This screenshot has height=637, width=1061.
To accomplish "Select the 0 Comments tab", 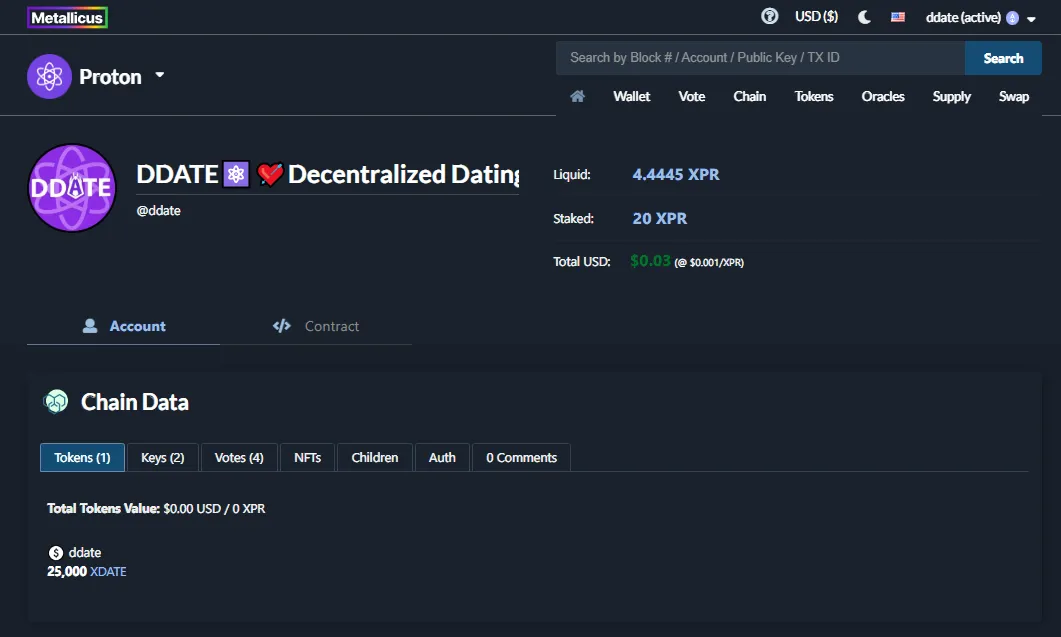I will pyautogui.click(x=521, y=458).
